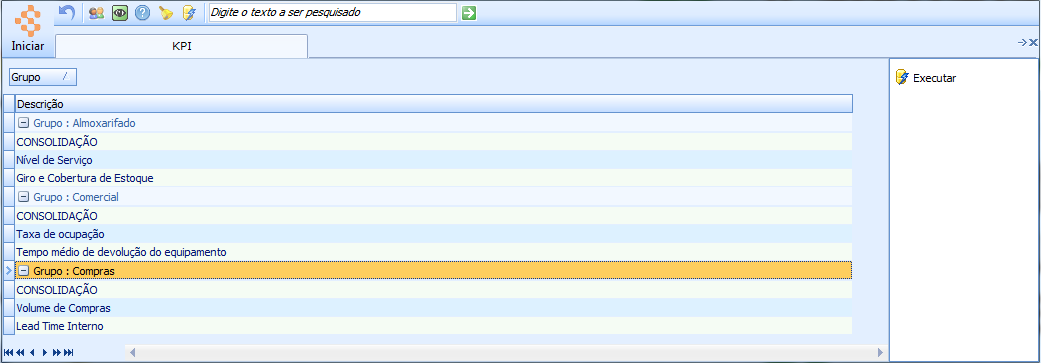Image resolution: width=1041 pixels, height=363 pixels.
Task: Click the Grupo grouping column header
Action: pos(43,78)
